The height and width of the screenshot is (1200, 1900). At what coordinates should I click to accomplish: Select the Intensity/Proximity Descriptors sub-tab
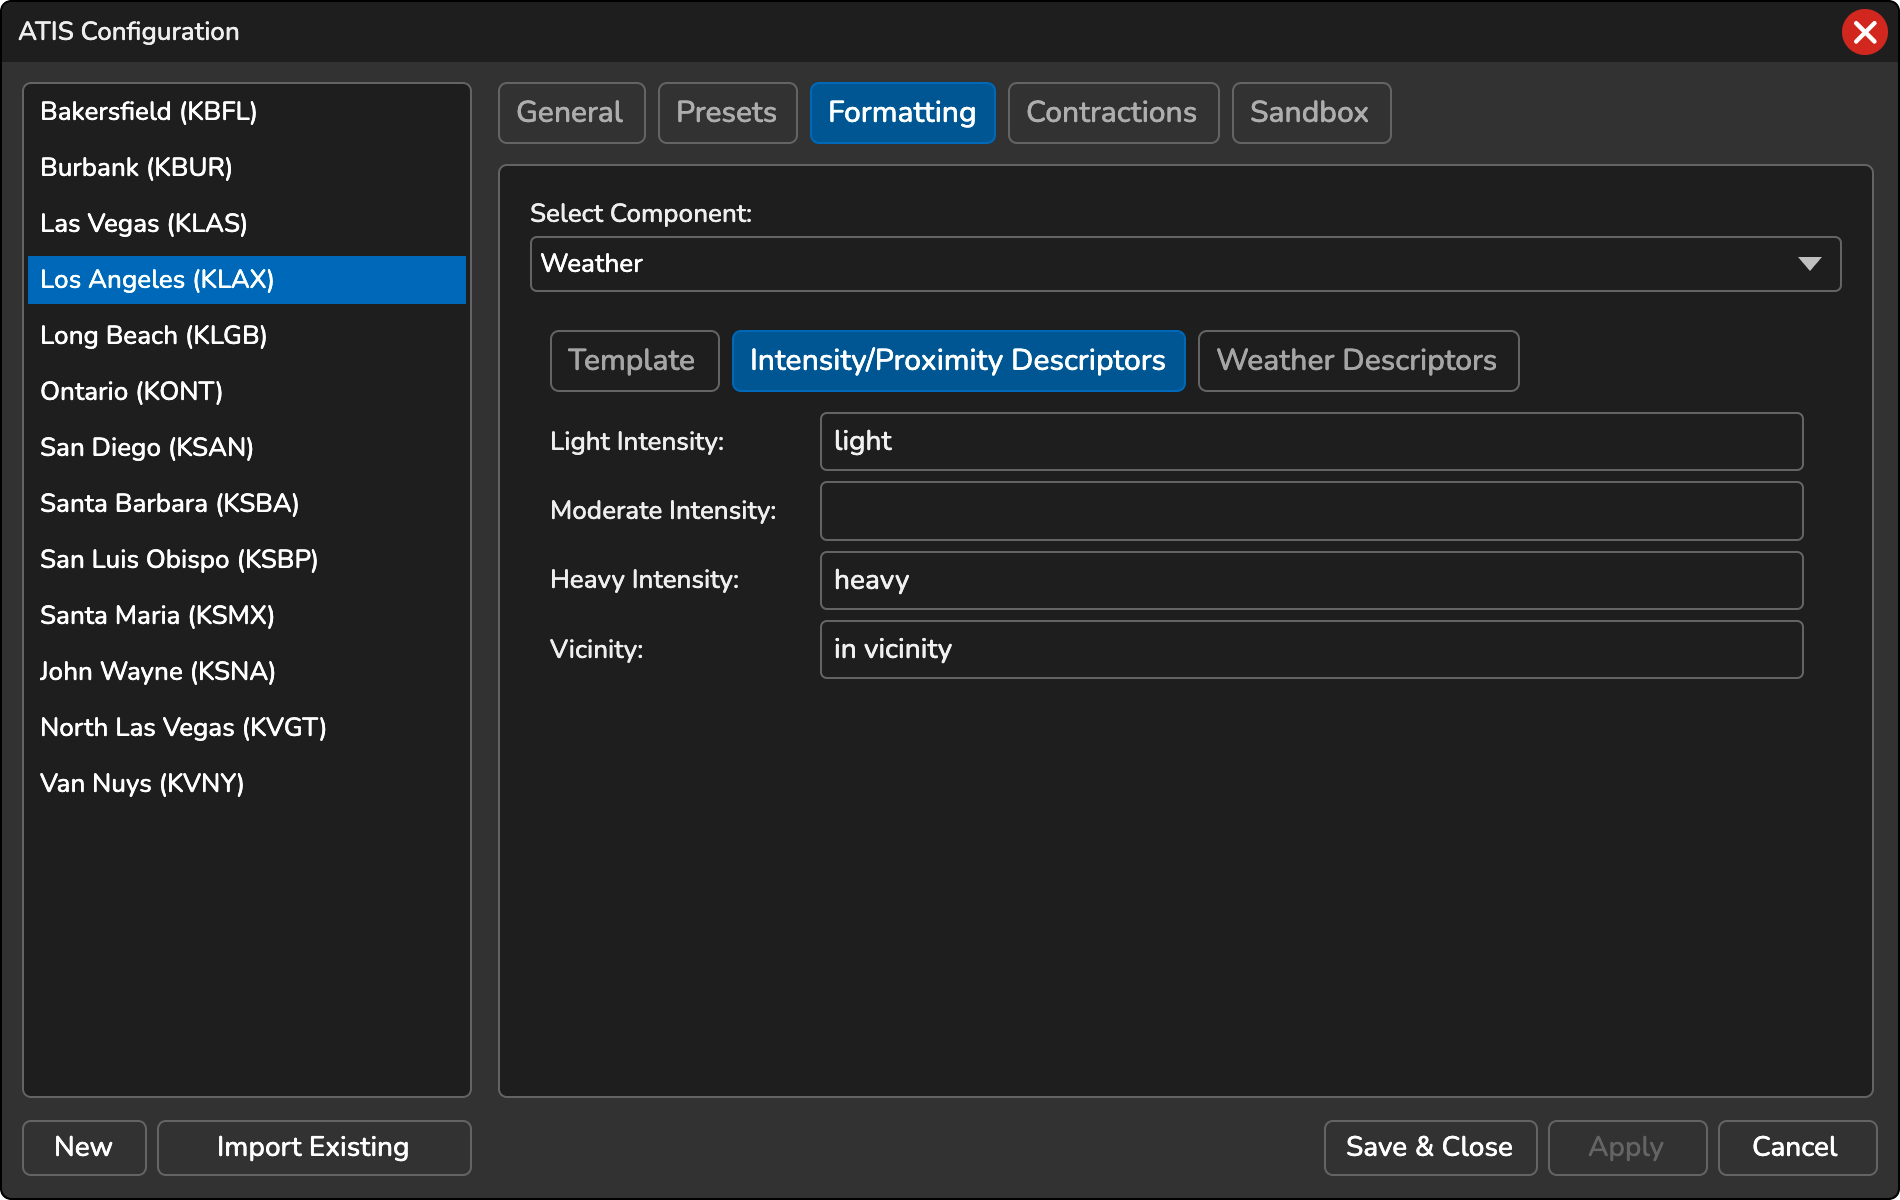(958, 361)
